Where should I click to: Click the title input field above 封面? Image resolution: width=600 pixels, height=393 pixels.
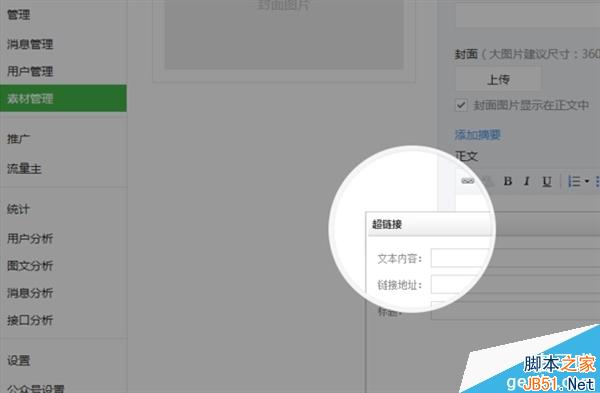(527, 15)
